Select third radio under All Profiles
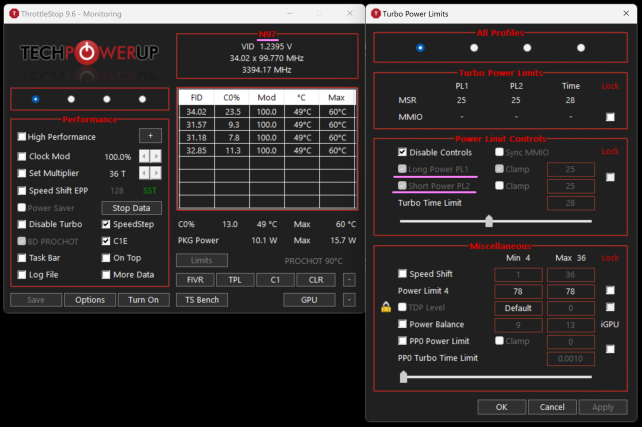642x427 pixels. 527,48
